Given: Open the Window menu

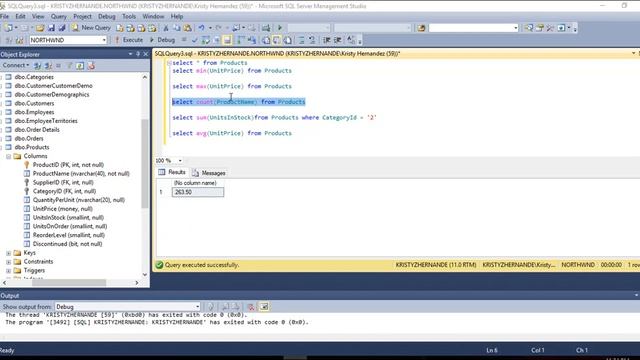Looking at the screenshot, I should [x=153, y=16].
